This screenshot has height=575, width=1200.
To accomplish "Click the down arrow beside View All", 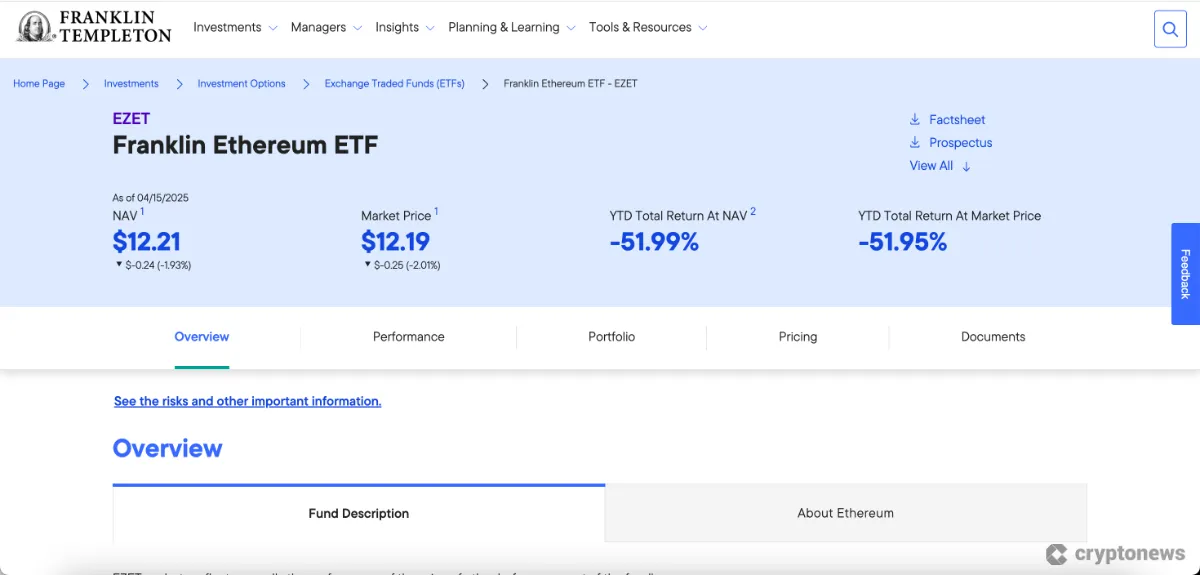I will click(966, 167).
